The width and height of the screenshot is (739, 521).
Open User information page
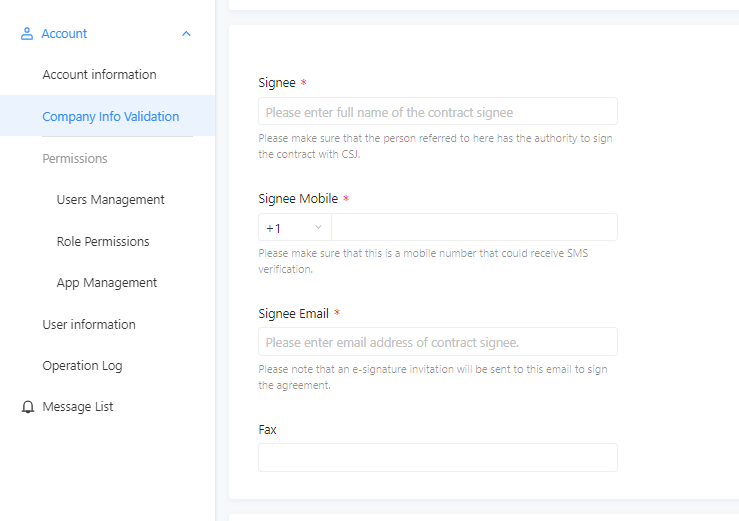pyautogui.click(x=89, y=324)
